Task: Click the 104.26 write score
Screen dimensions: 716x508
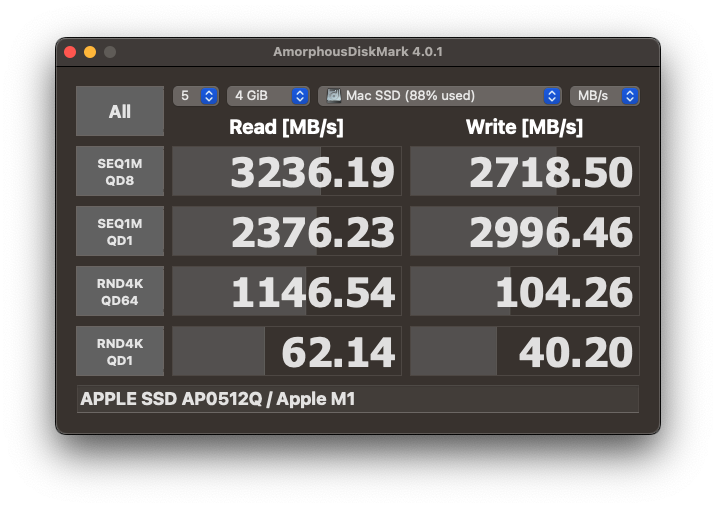Action: (525, 291)
